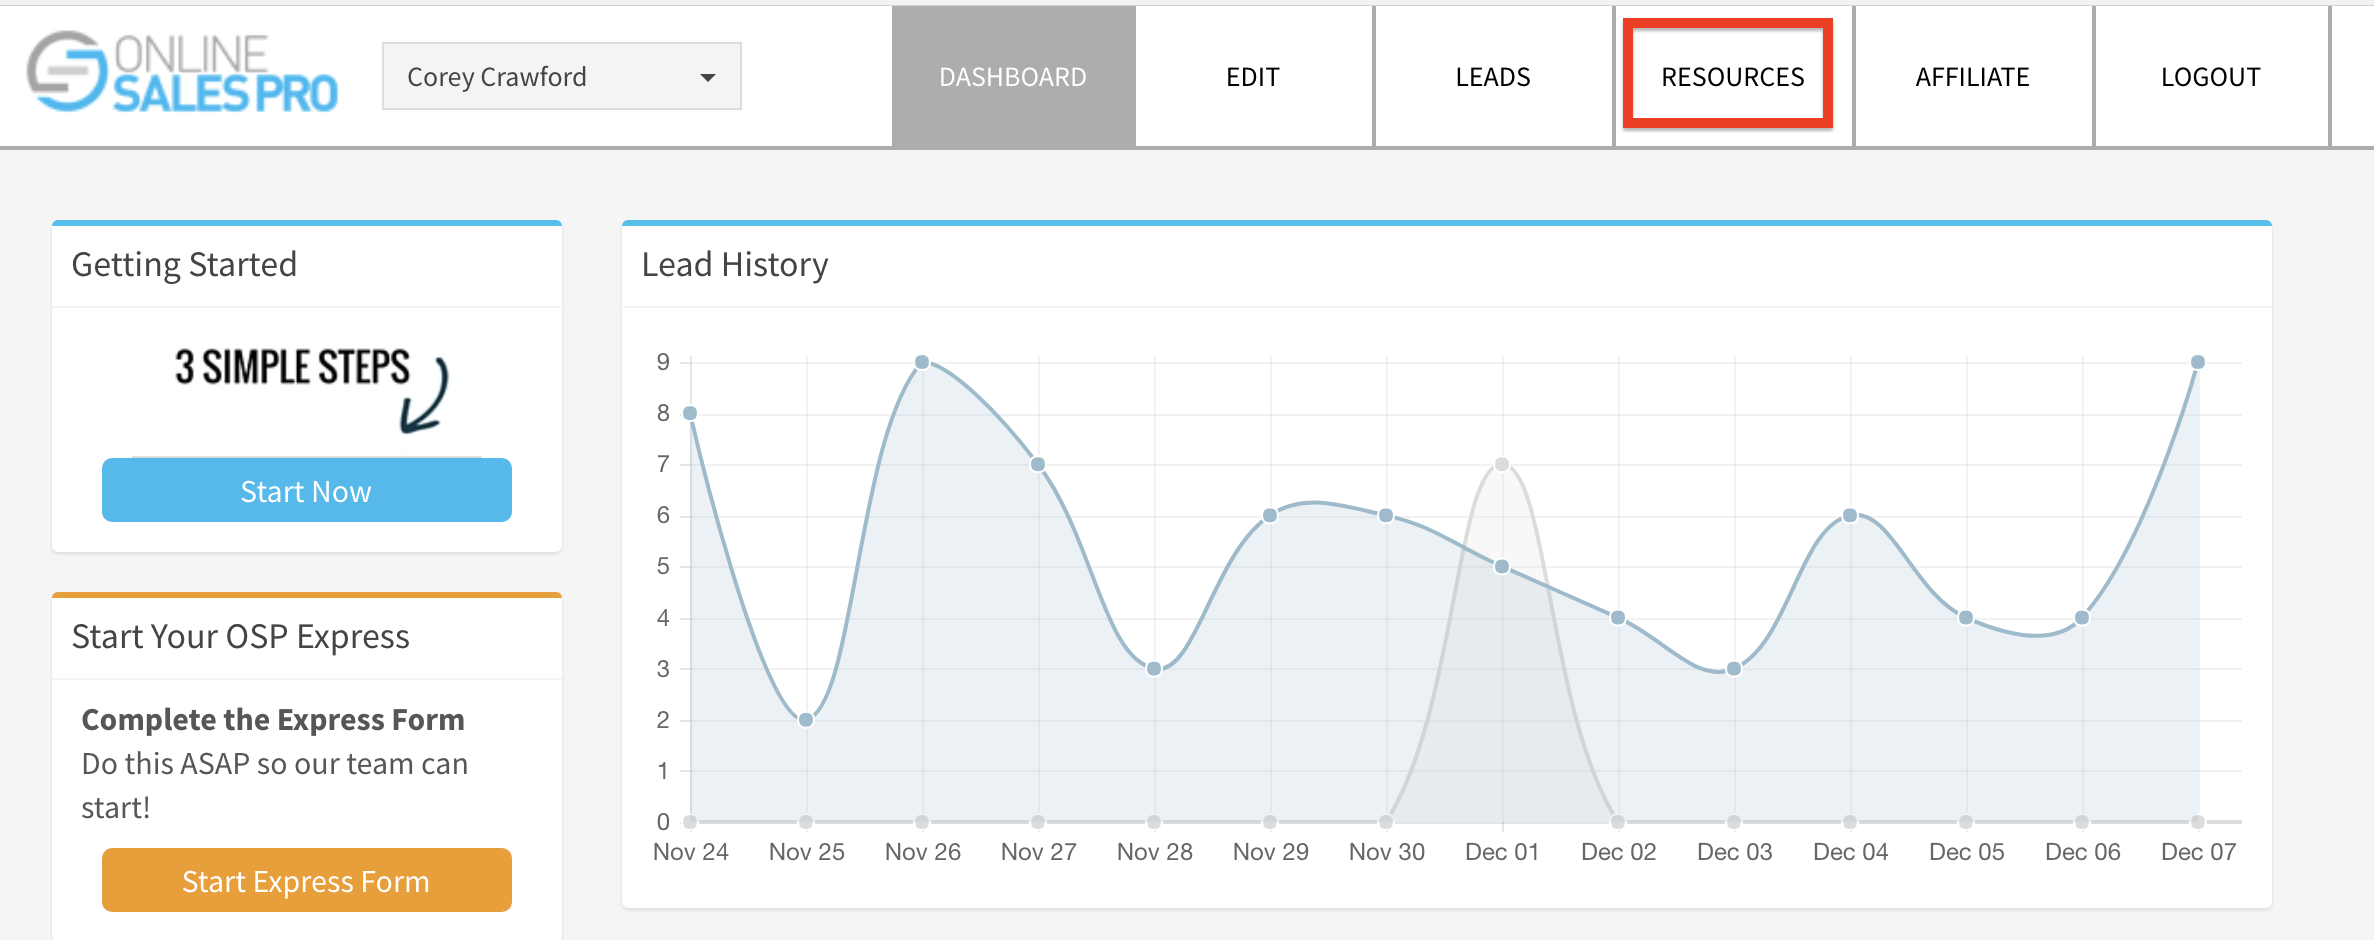Open the Resources tab
The height and width of the screenshot is (940, 2374).
pyautogui.click(x=1733, y=77)
